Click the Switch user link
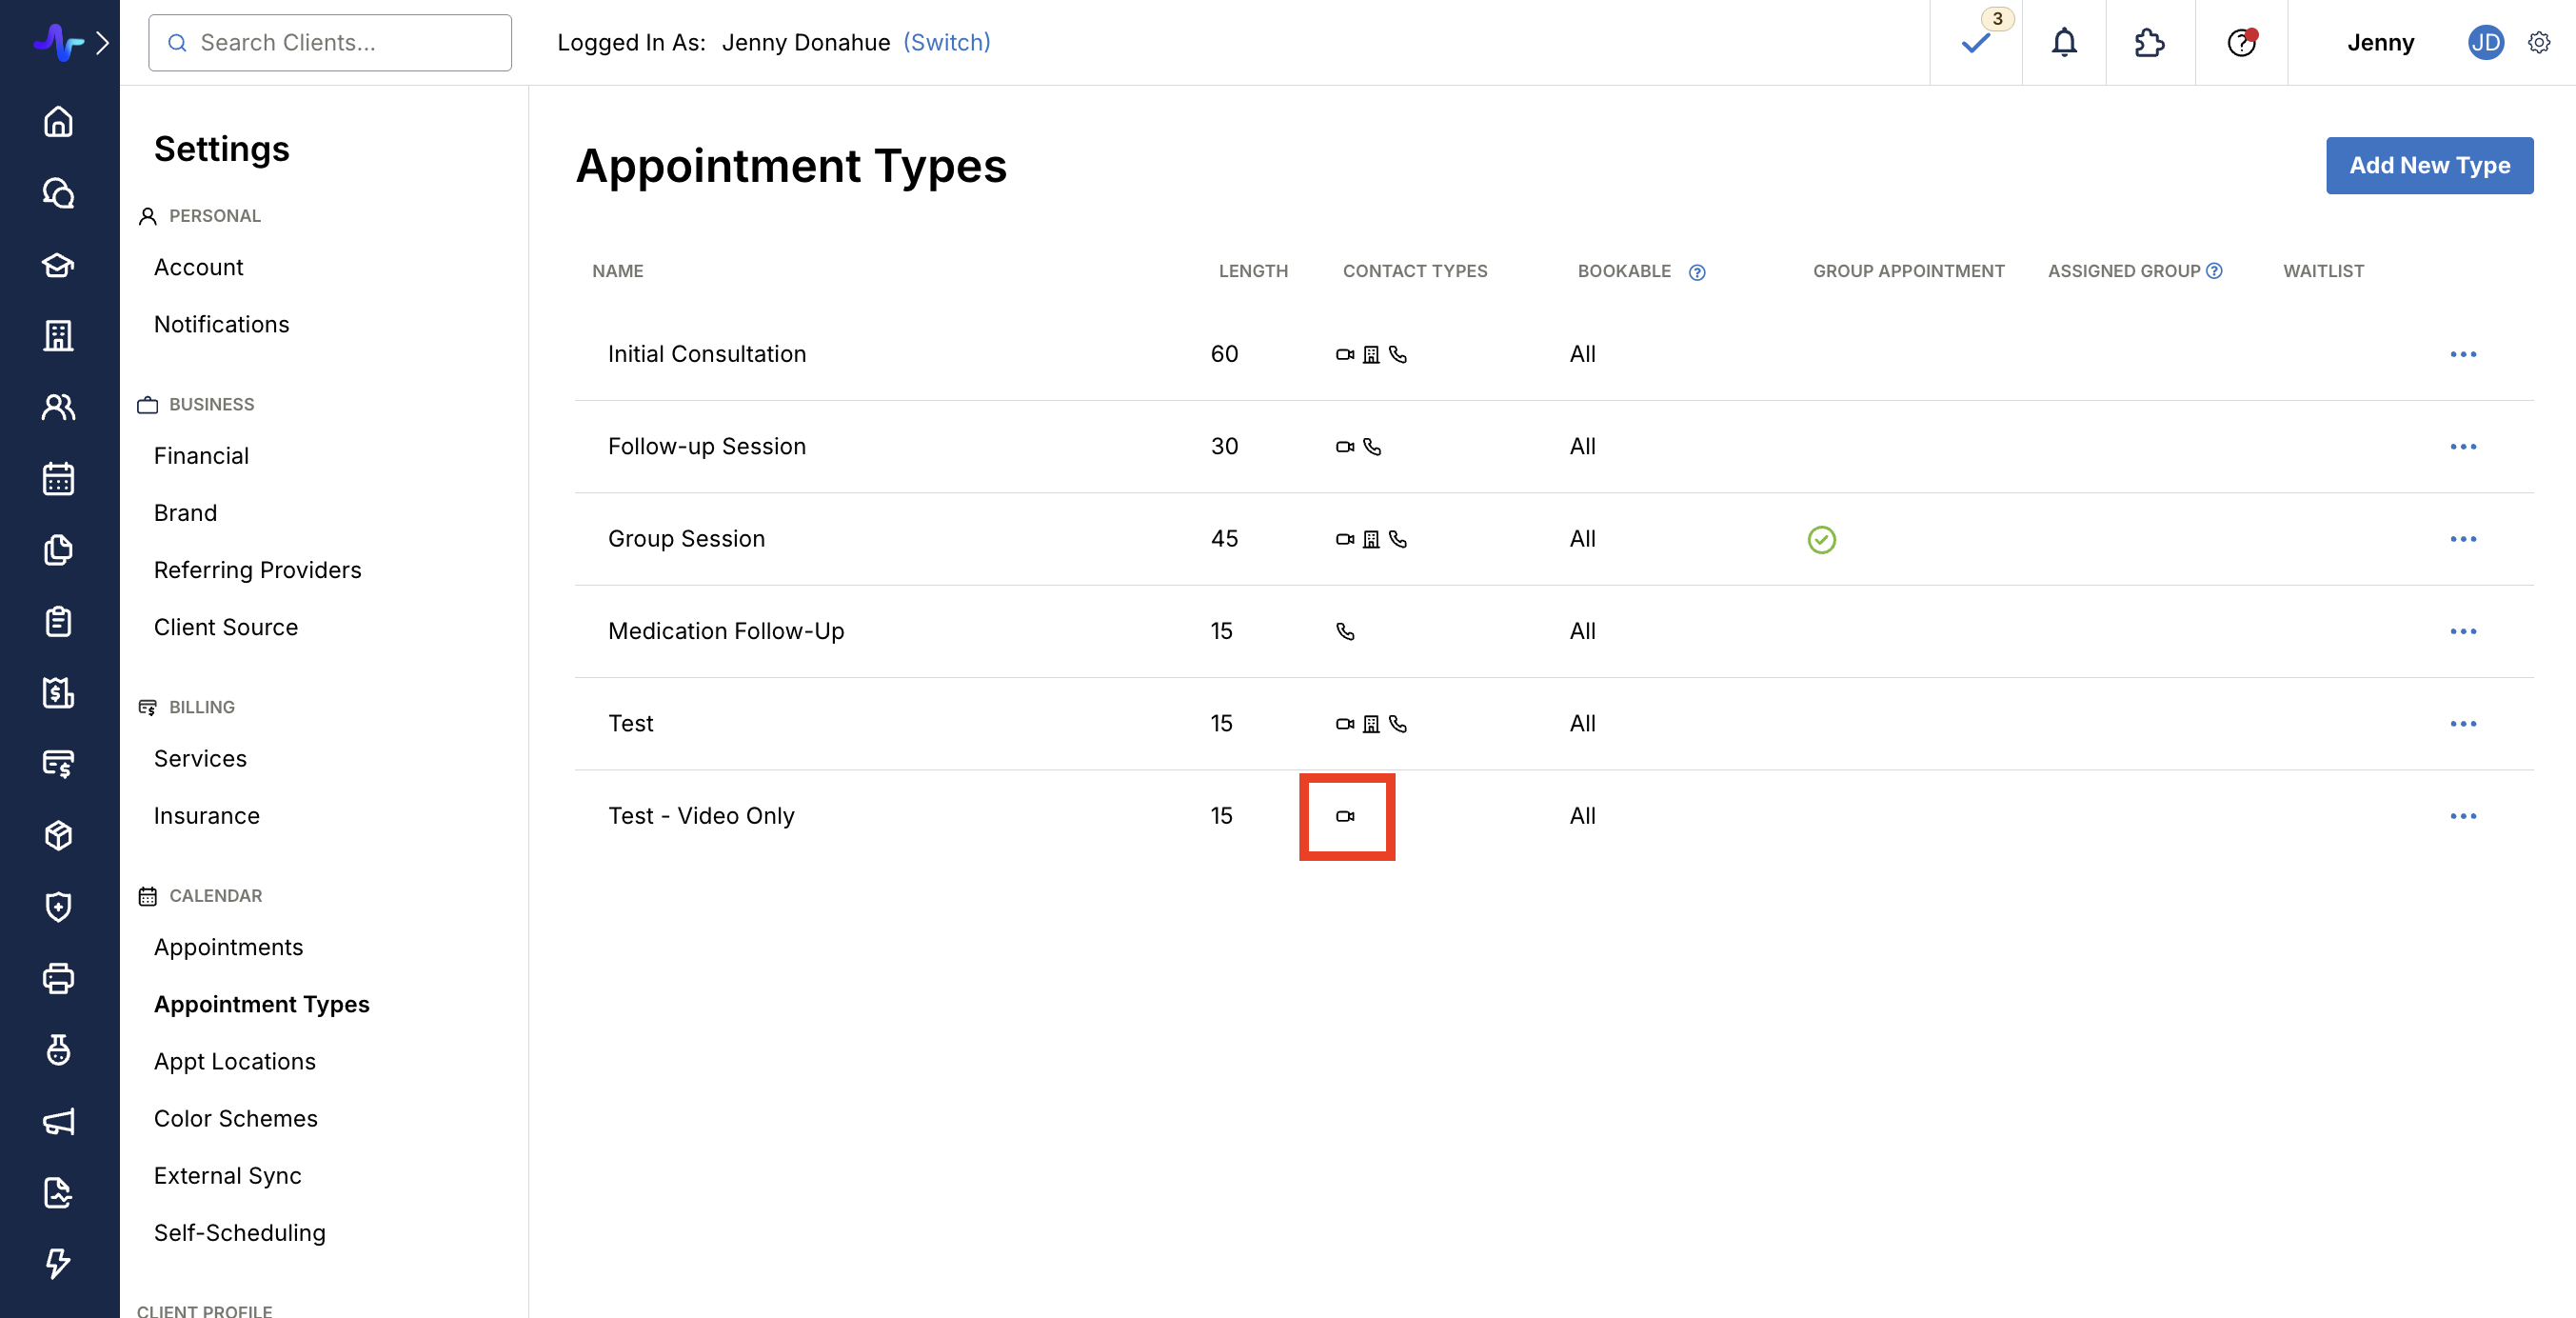2576x1318 pixels. pos(946,42)
